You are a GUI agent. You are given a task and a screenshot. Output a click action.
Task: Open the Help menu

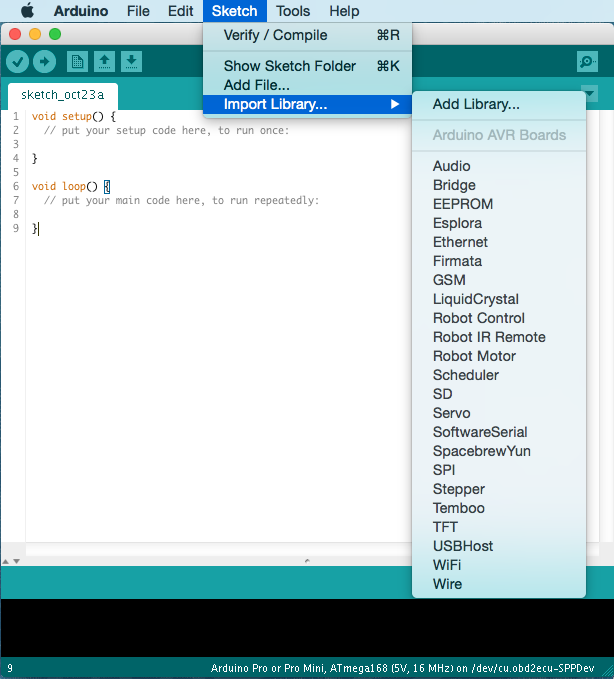(x=344, y=10)
